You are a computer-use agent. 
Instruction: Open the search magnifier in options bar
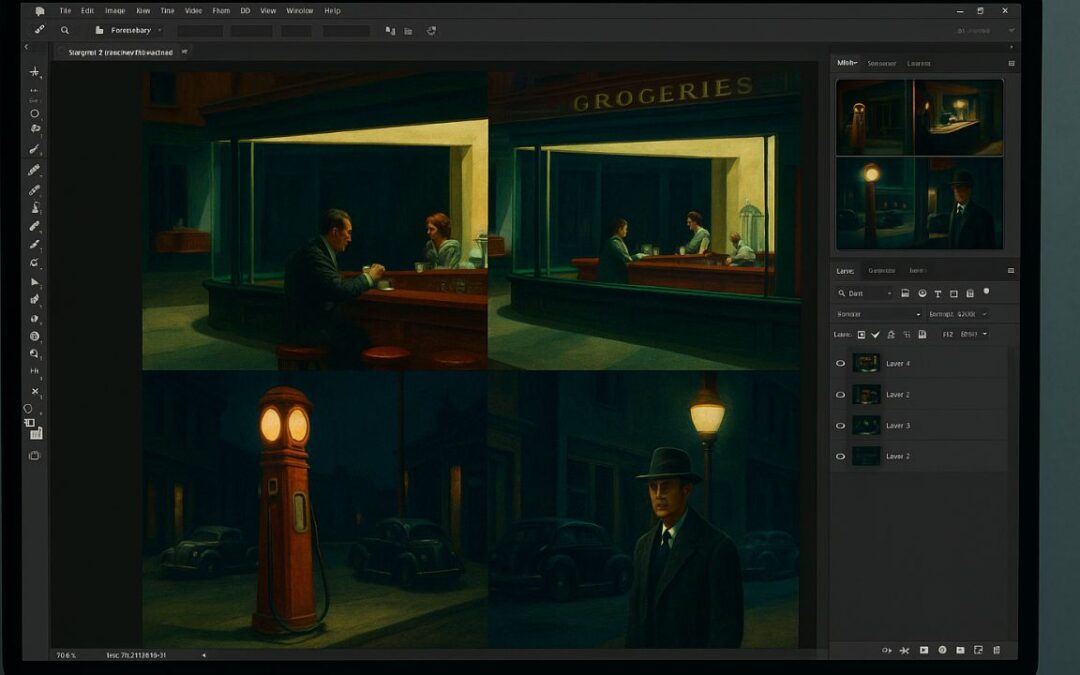click(65, 30)
